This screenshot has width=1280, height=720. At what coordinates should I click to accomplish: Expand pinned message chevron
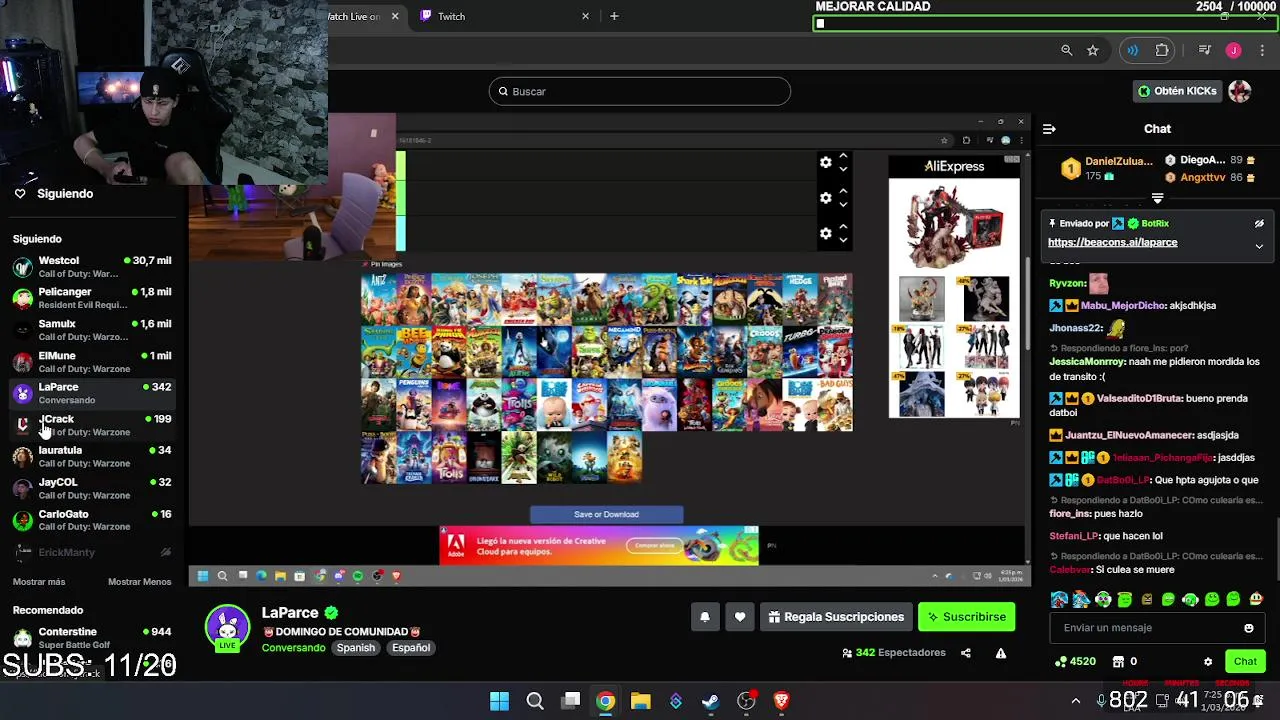pos(1259,246)
